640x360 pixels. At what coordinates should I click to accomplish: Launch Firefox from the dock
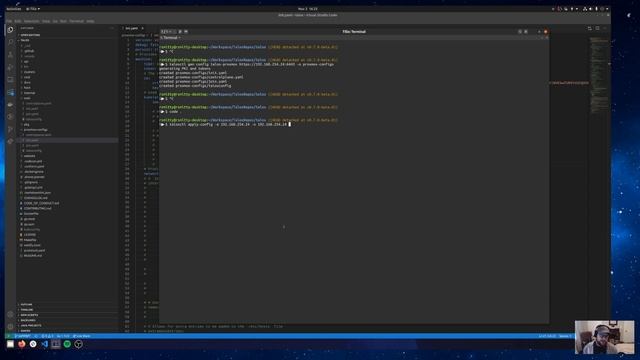[22, 344]
